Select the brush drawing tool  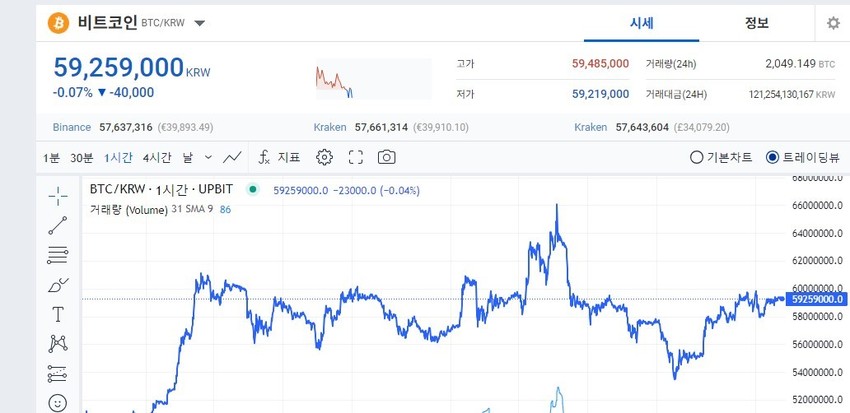coord(58,284)
